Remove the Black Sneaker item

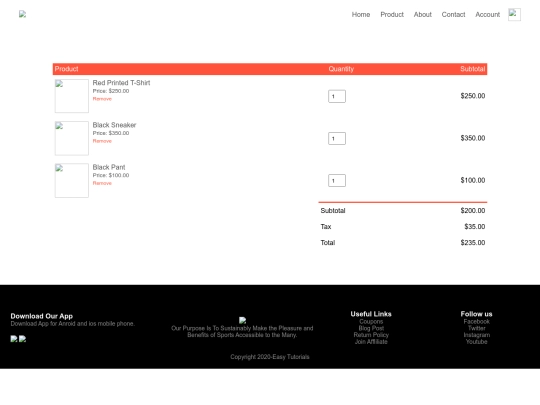click(102, 141)
